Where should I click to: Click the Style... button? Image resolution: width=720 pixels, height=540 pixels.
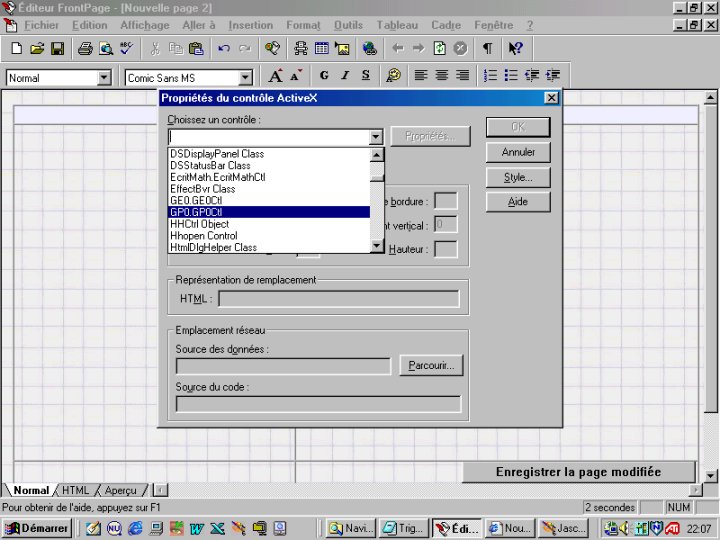518,177
